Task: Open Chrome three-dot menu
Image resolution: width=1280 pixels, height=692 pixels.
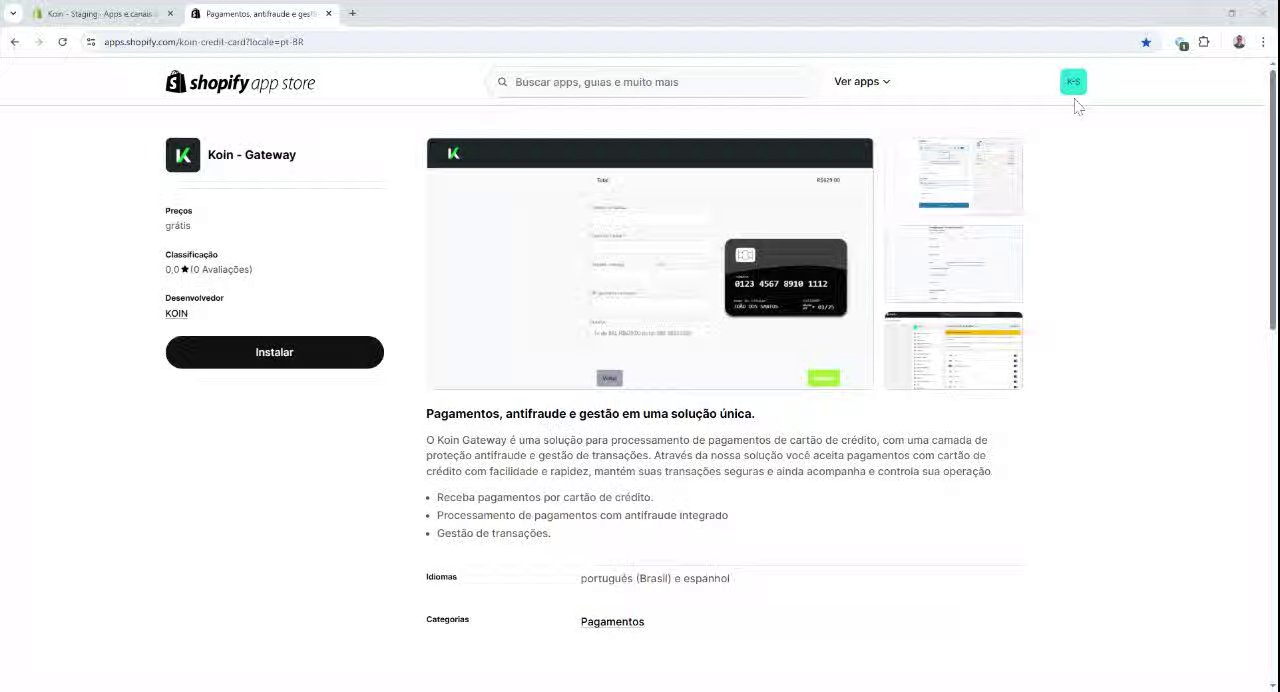Action: pos(1263,42)
